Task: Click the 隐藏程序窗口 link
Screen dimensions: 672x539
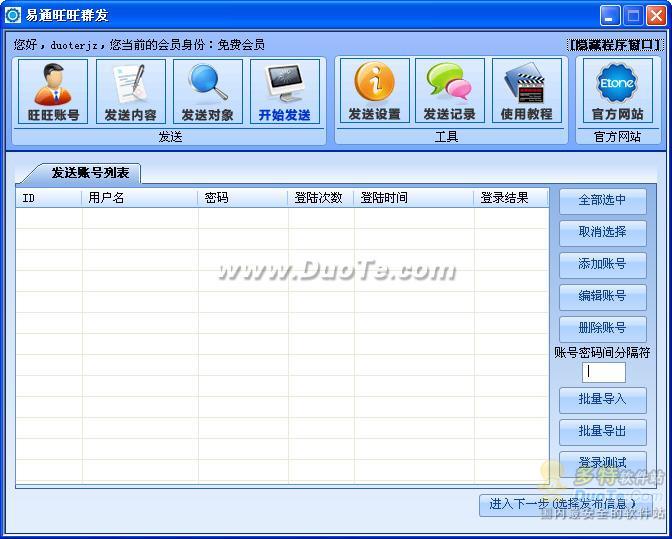Action: tap(614, 45)
